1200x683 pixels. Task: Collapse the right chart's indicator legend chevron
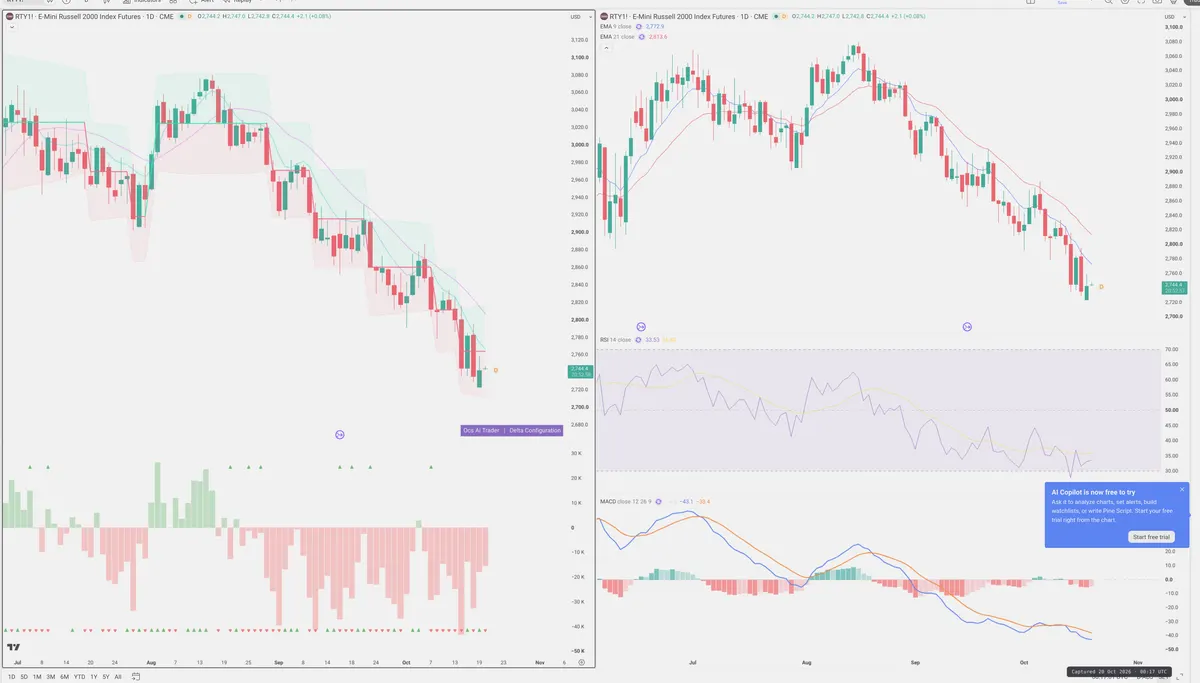(x=605, y=47)
